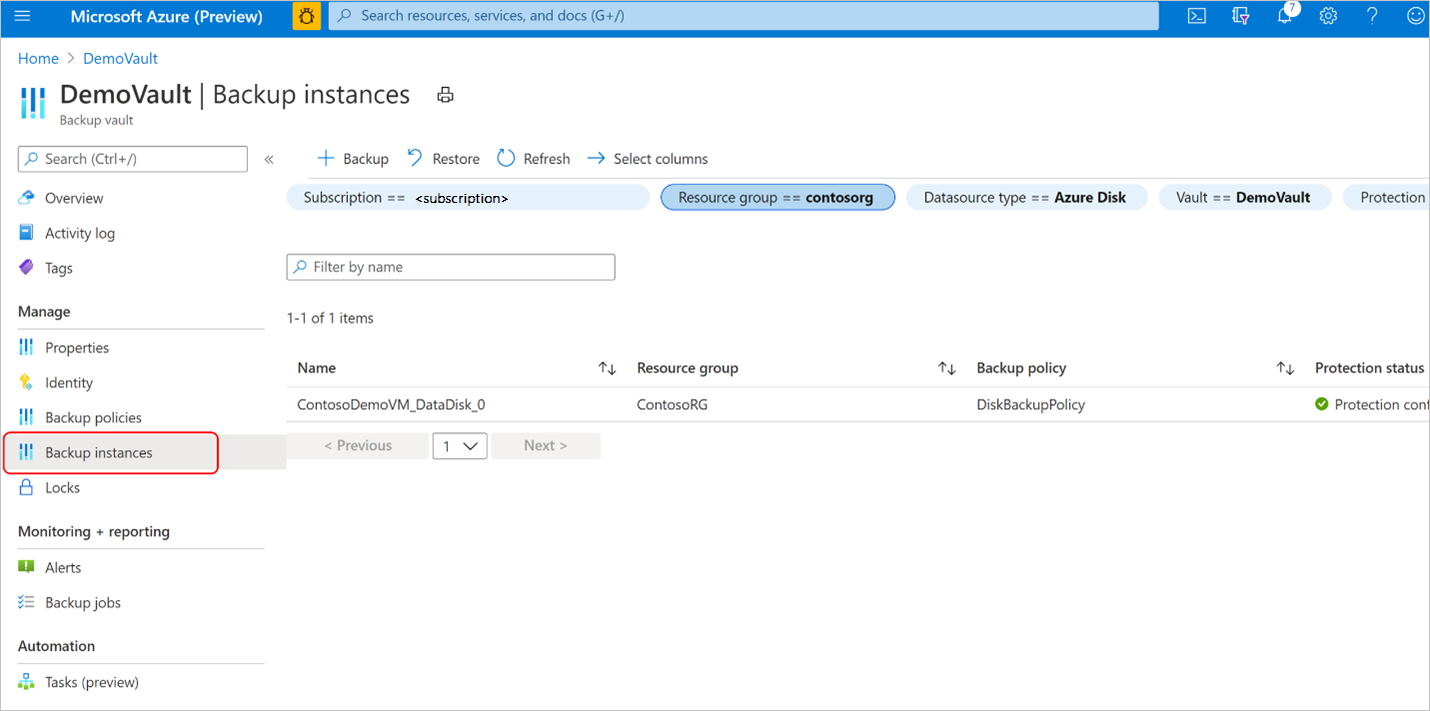The height and width of the screenshot is (711, 1430).
Task: Open Backup jobs menu item
Action: coord(83,603)
